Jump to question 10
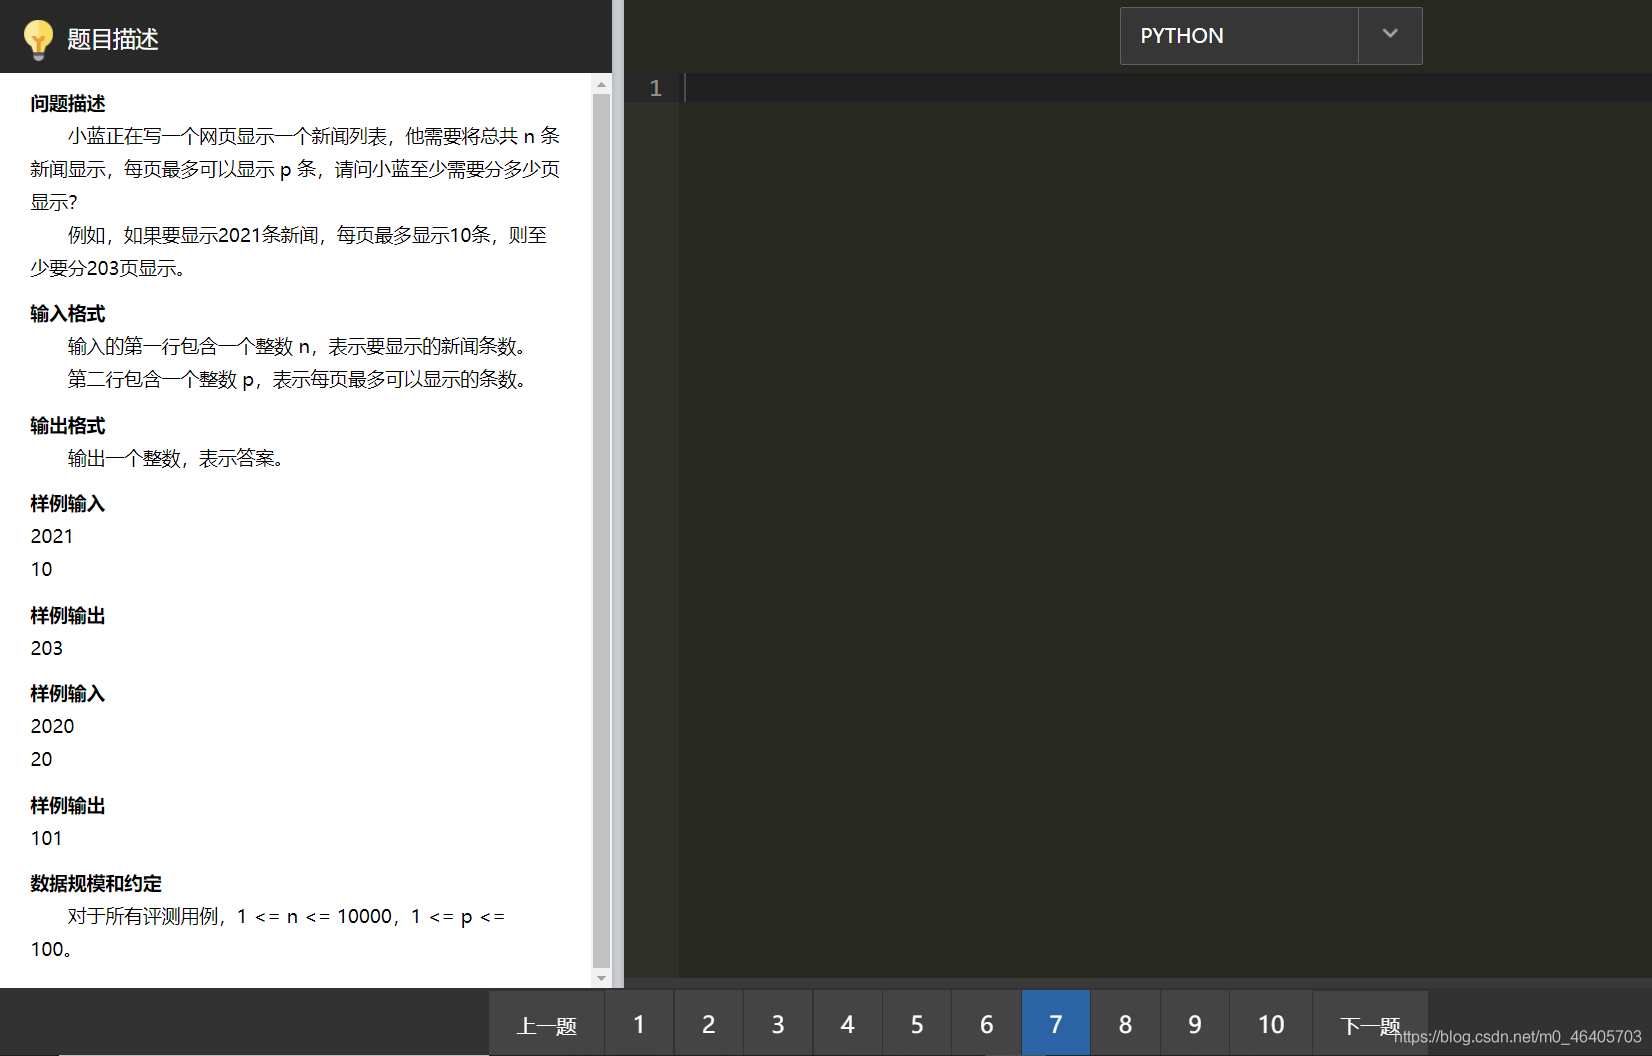1652x1056 pixels. click(1271, 1024)
